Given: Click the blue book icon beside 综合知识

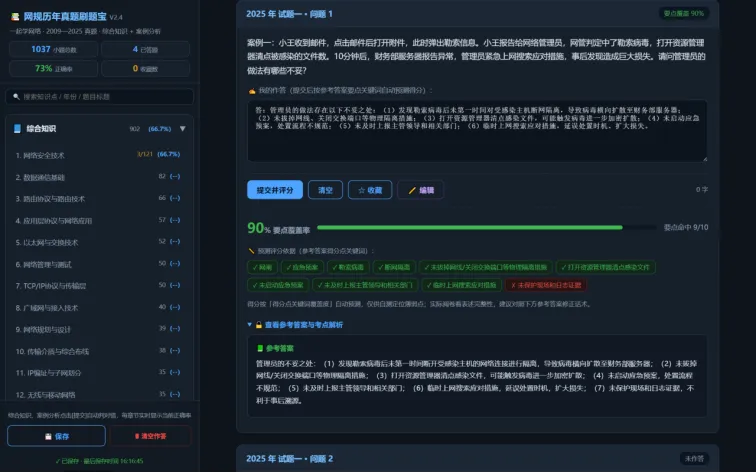Looking at the screenshot, I should 17,129.
